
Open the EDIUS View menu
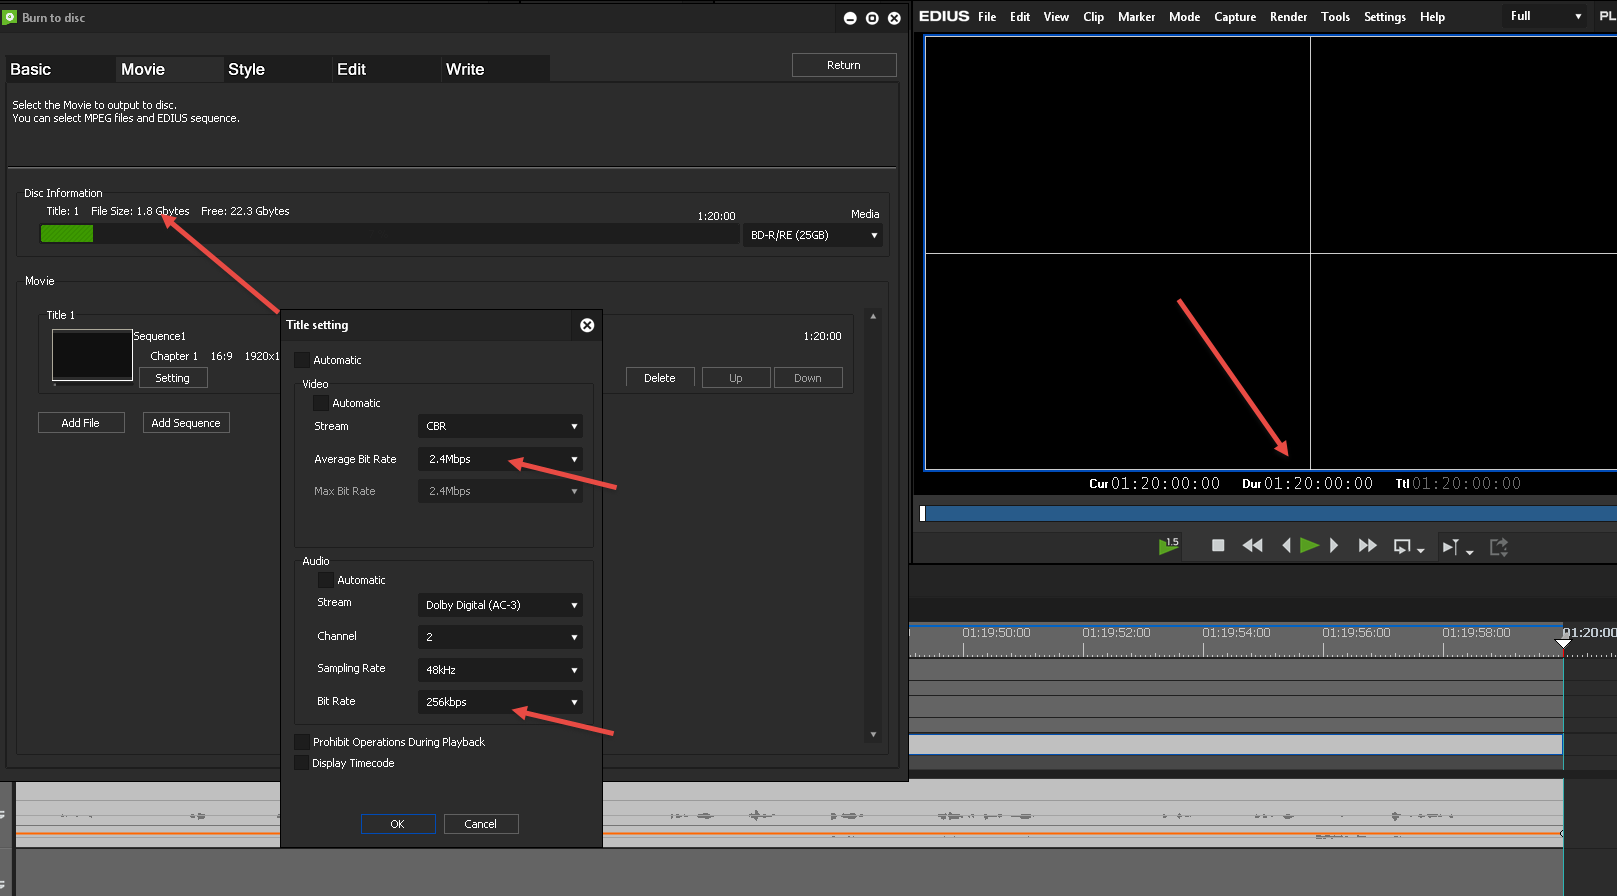pos(1056,17)
